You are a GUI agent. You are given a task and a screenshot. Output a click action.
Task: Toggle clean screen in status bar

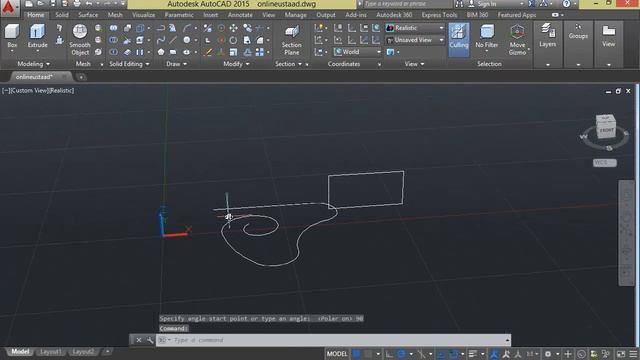pyautogui.click(x=621, y=354)
